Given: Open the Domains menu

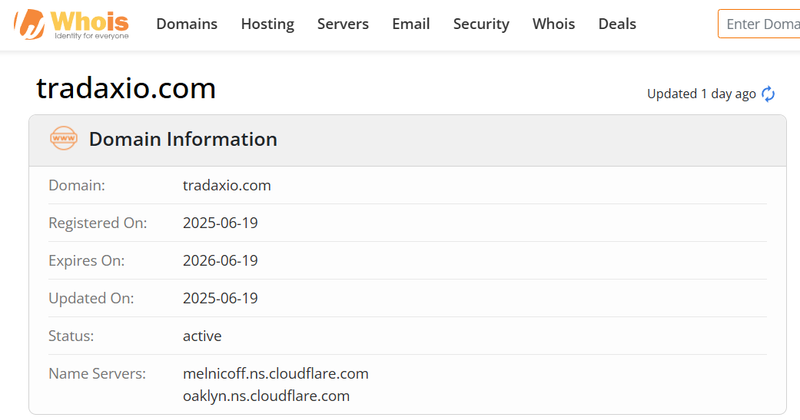Looking at the screenshot, I should (187, 24).
